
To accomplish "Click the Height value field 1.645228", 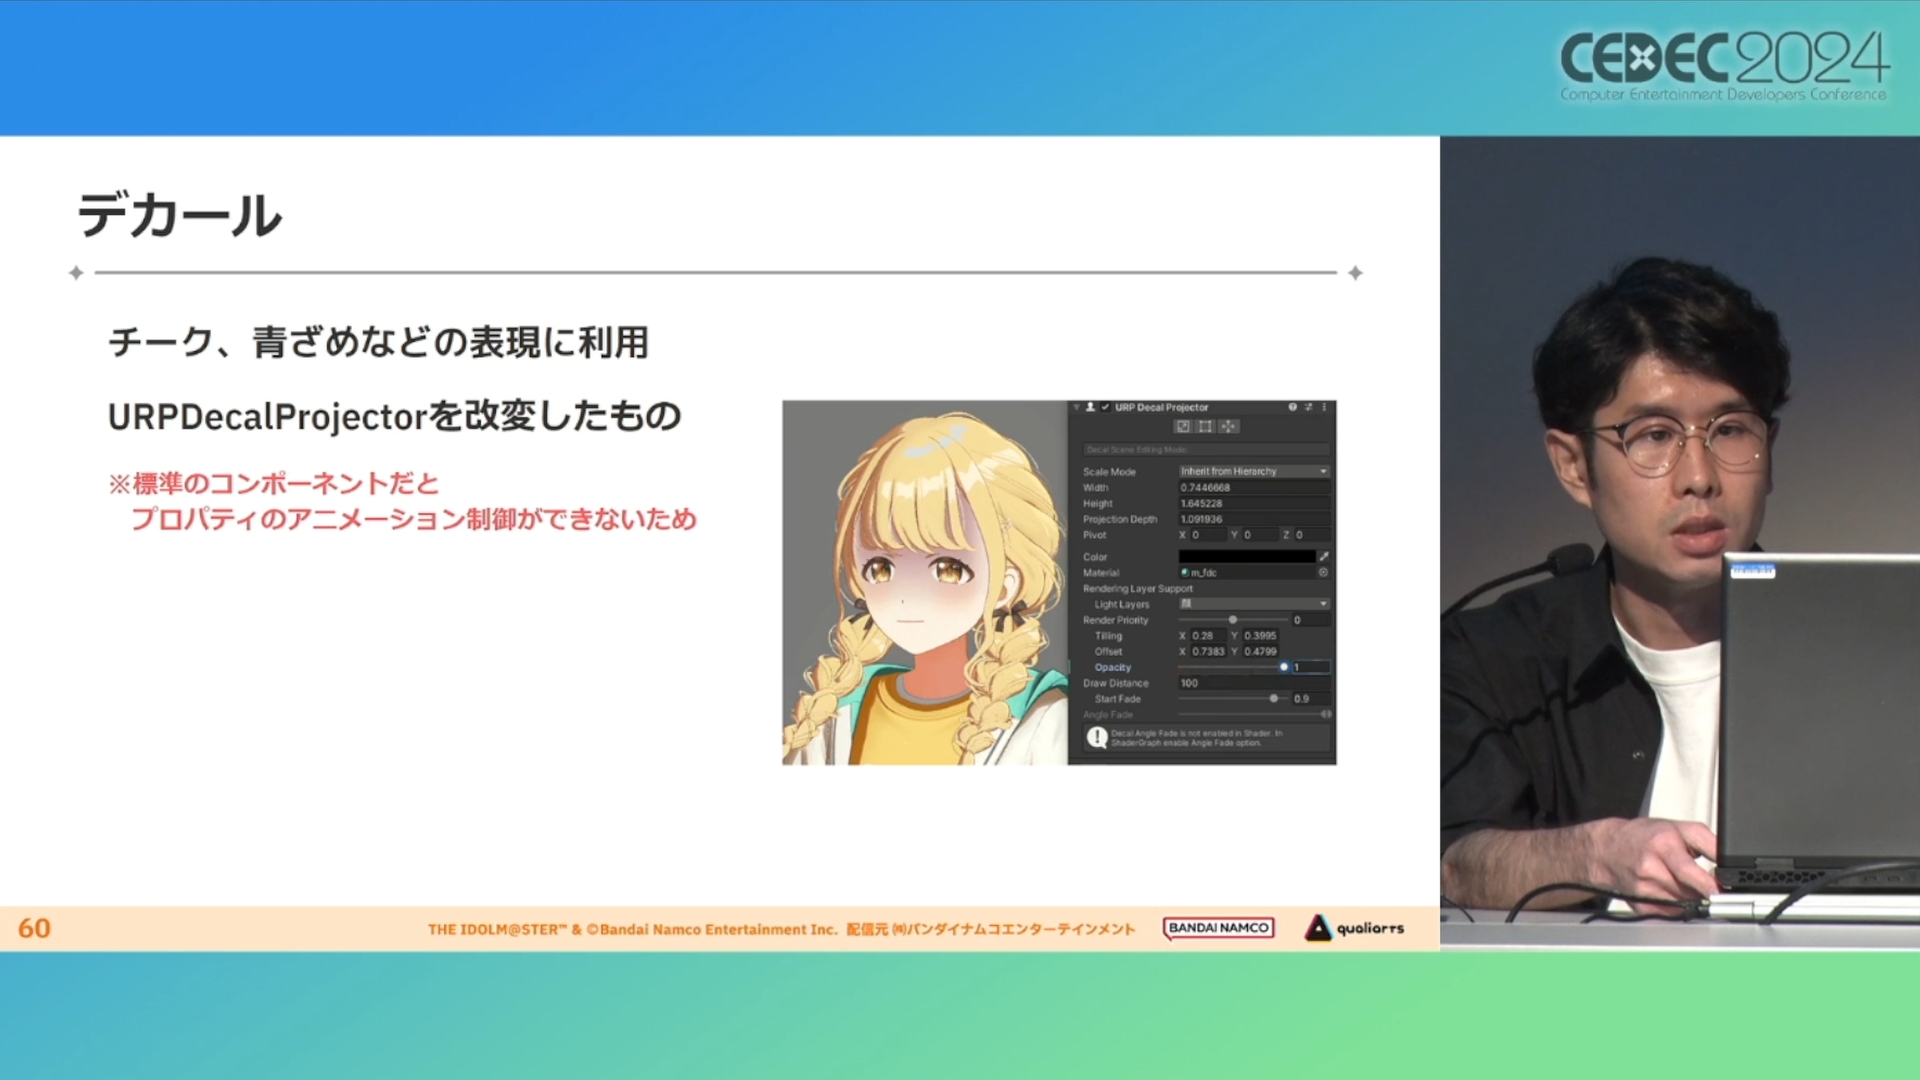I will point(1254,504).
